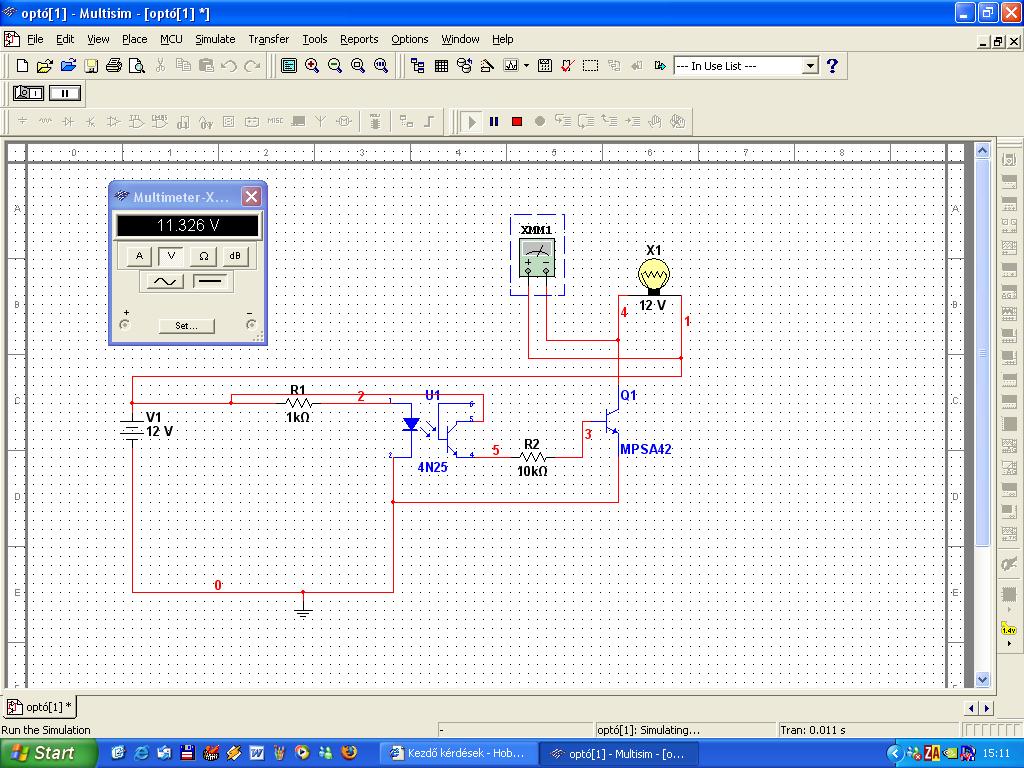Open the Transfer menu
This screenshot has height=768, width=1024.
click(x=268, y=39)
